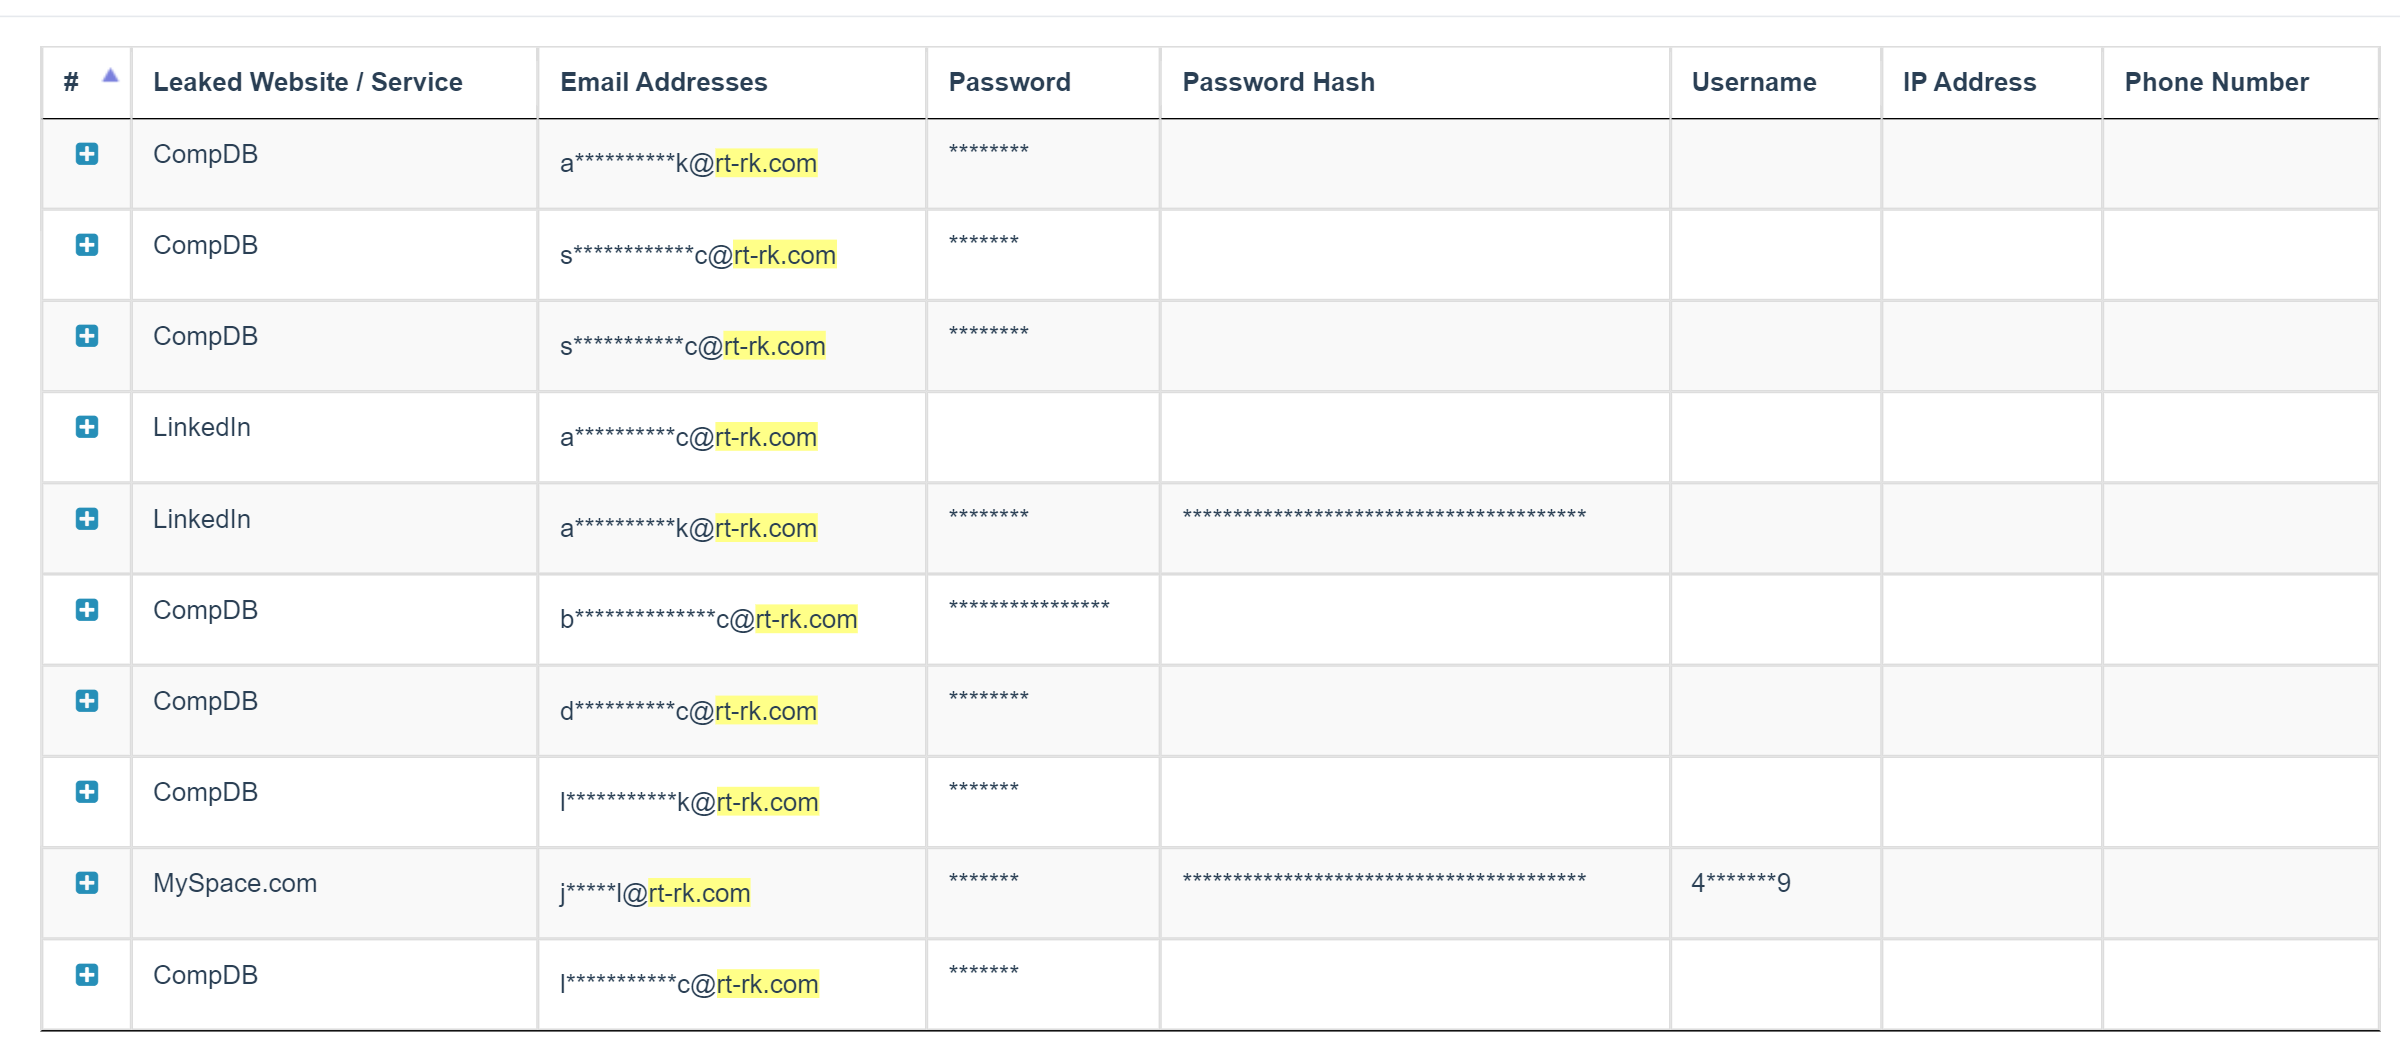Click the Phone Number column header
This screenshot has width=2400, height=1042.
point(2217,82)
